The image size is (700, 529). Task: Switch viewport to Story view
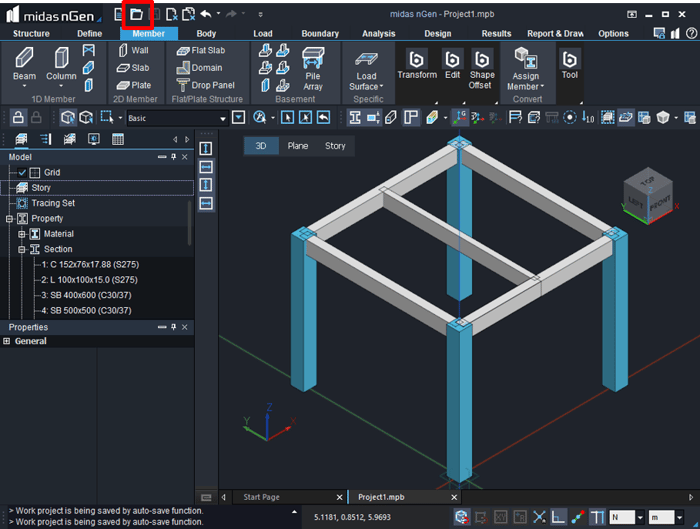(335, 146)
